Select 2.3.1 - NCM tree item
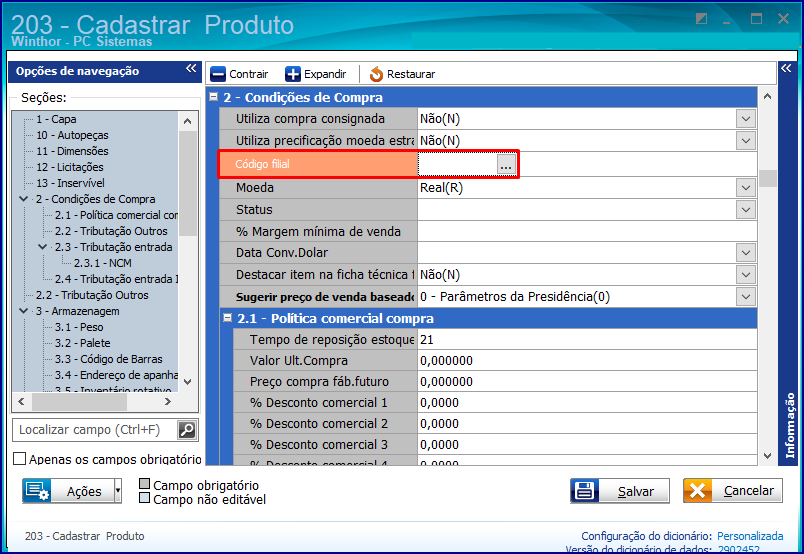This screenshot has width=804, height=554. 103,263
